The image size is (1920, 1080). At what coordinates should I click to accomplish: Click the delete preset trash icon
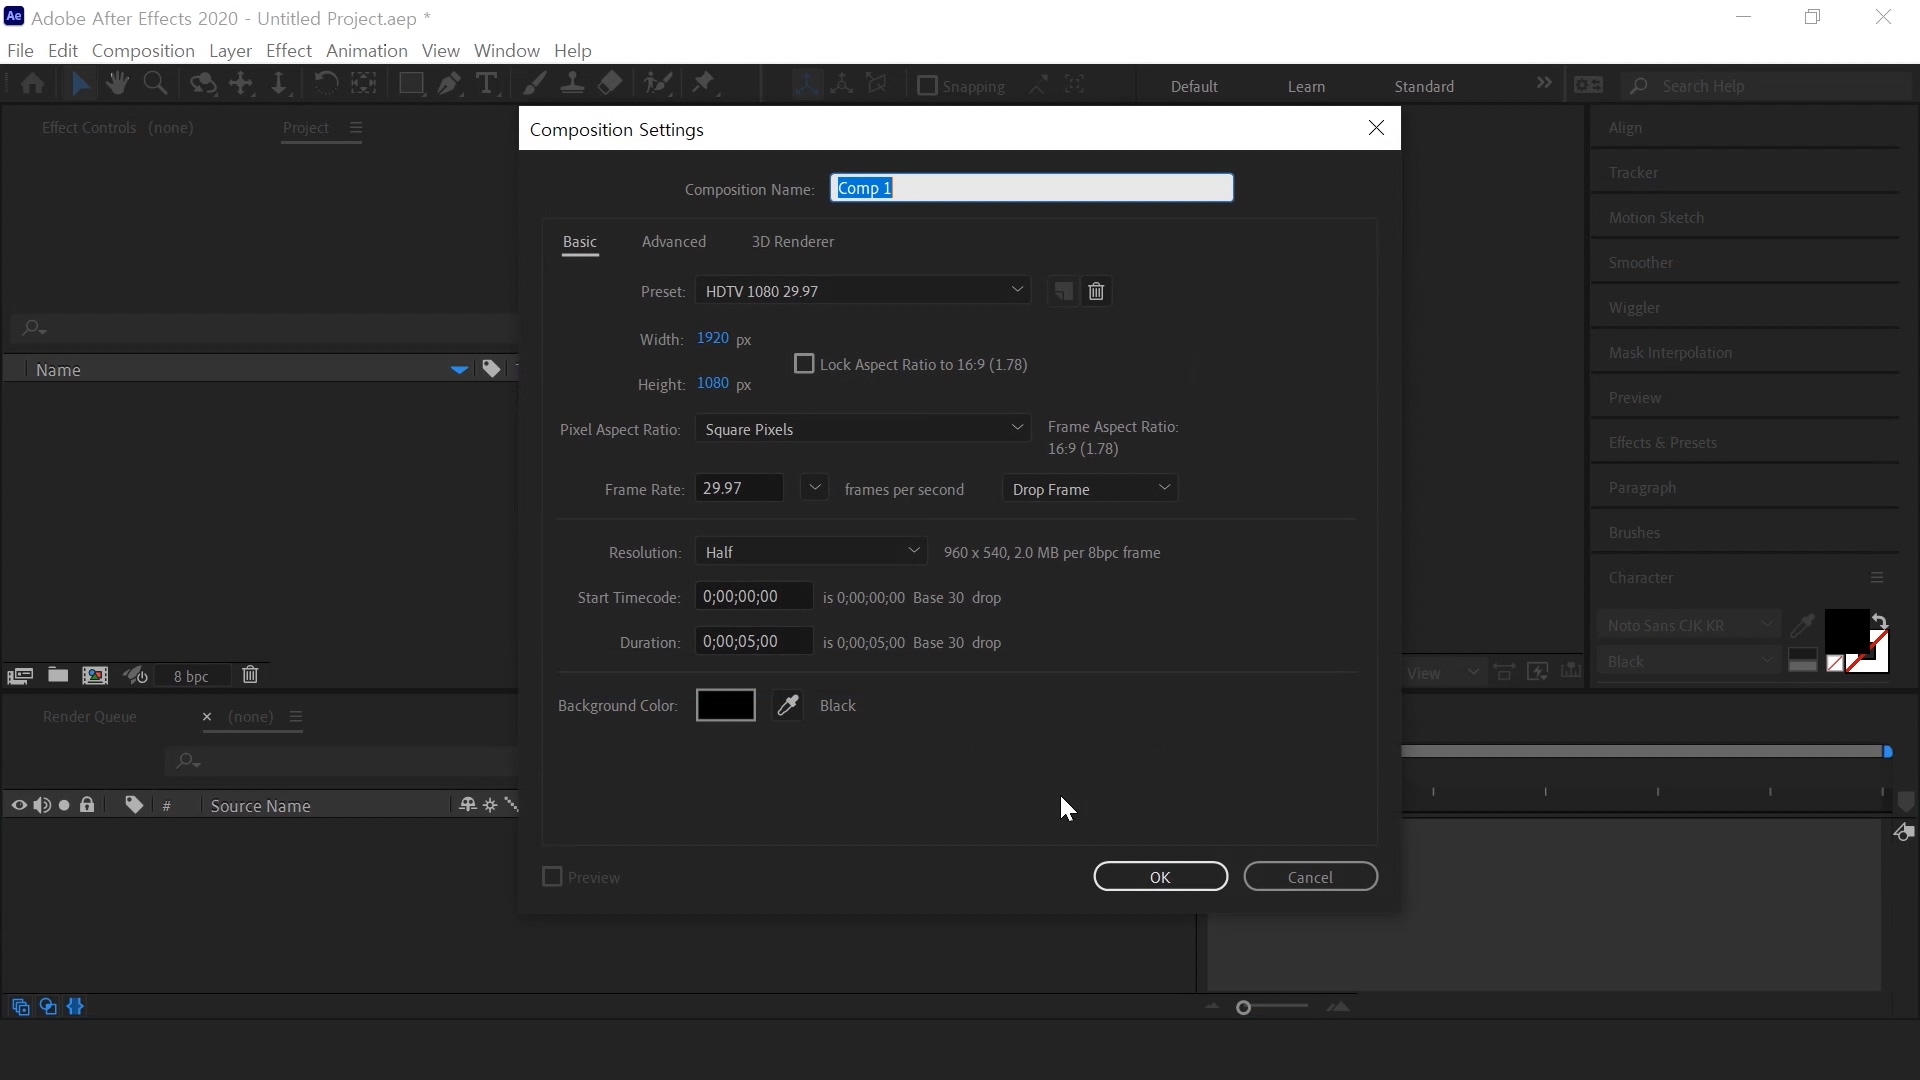point(1096,292)
